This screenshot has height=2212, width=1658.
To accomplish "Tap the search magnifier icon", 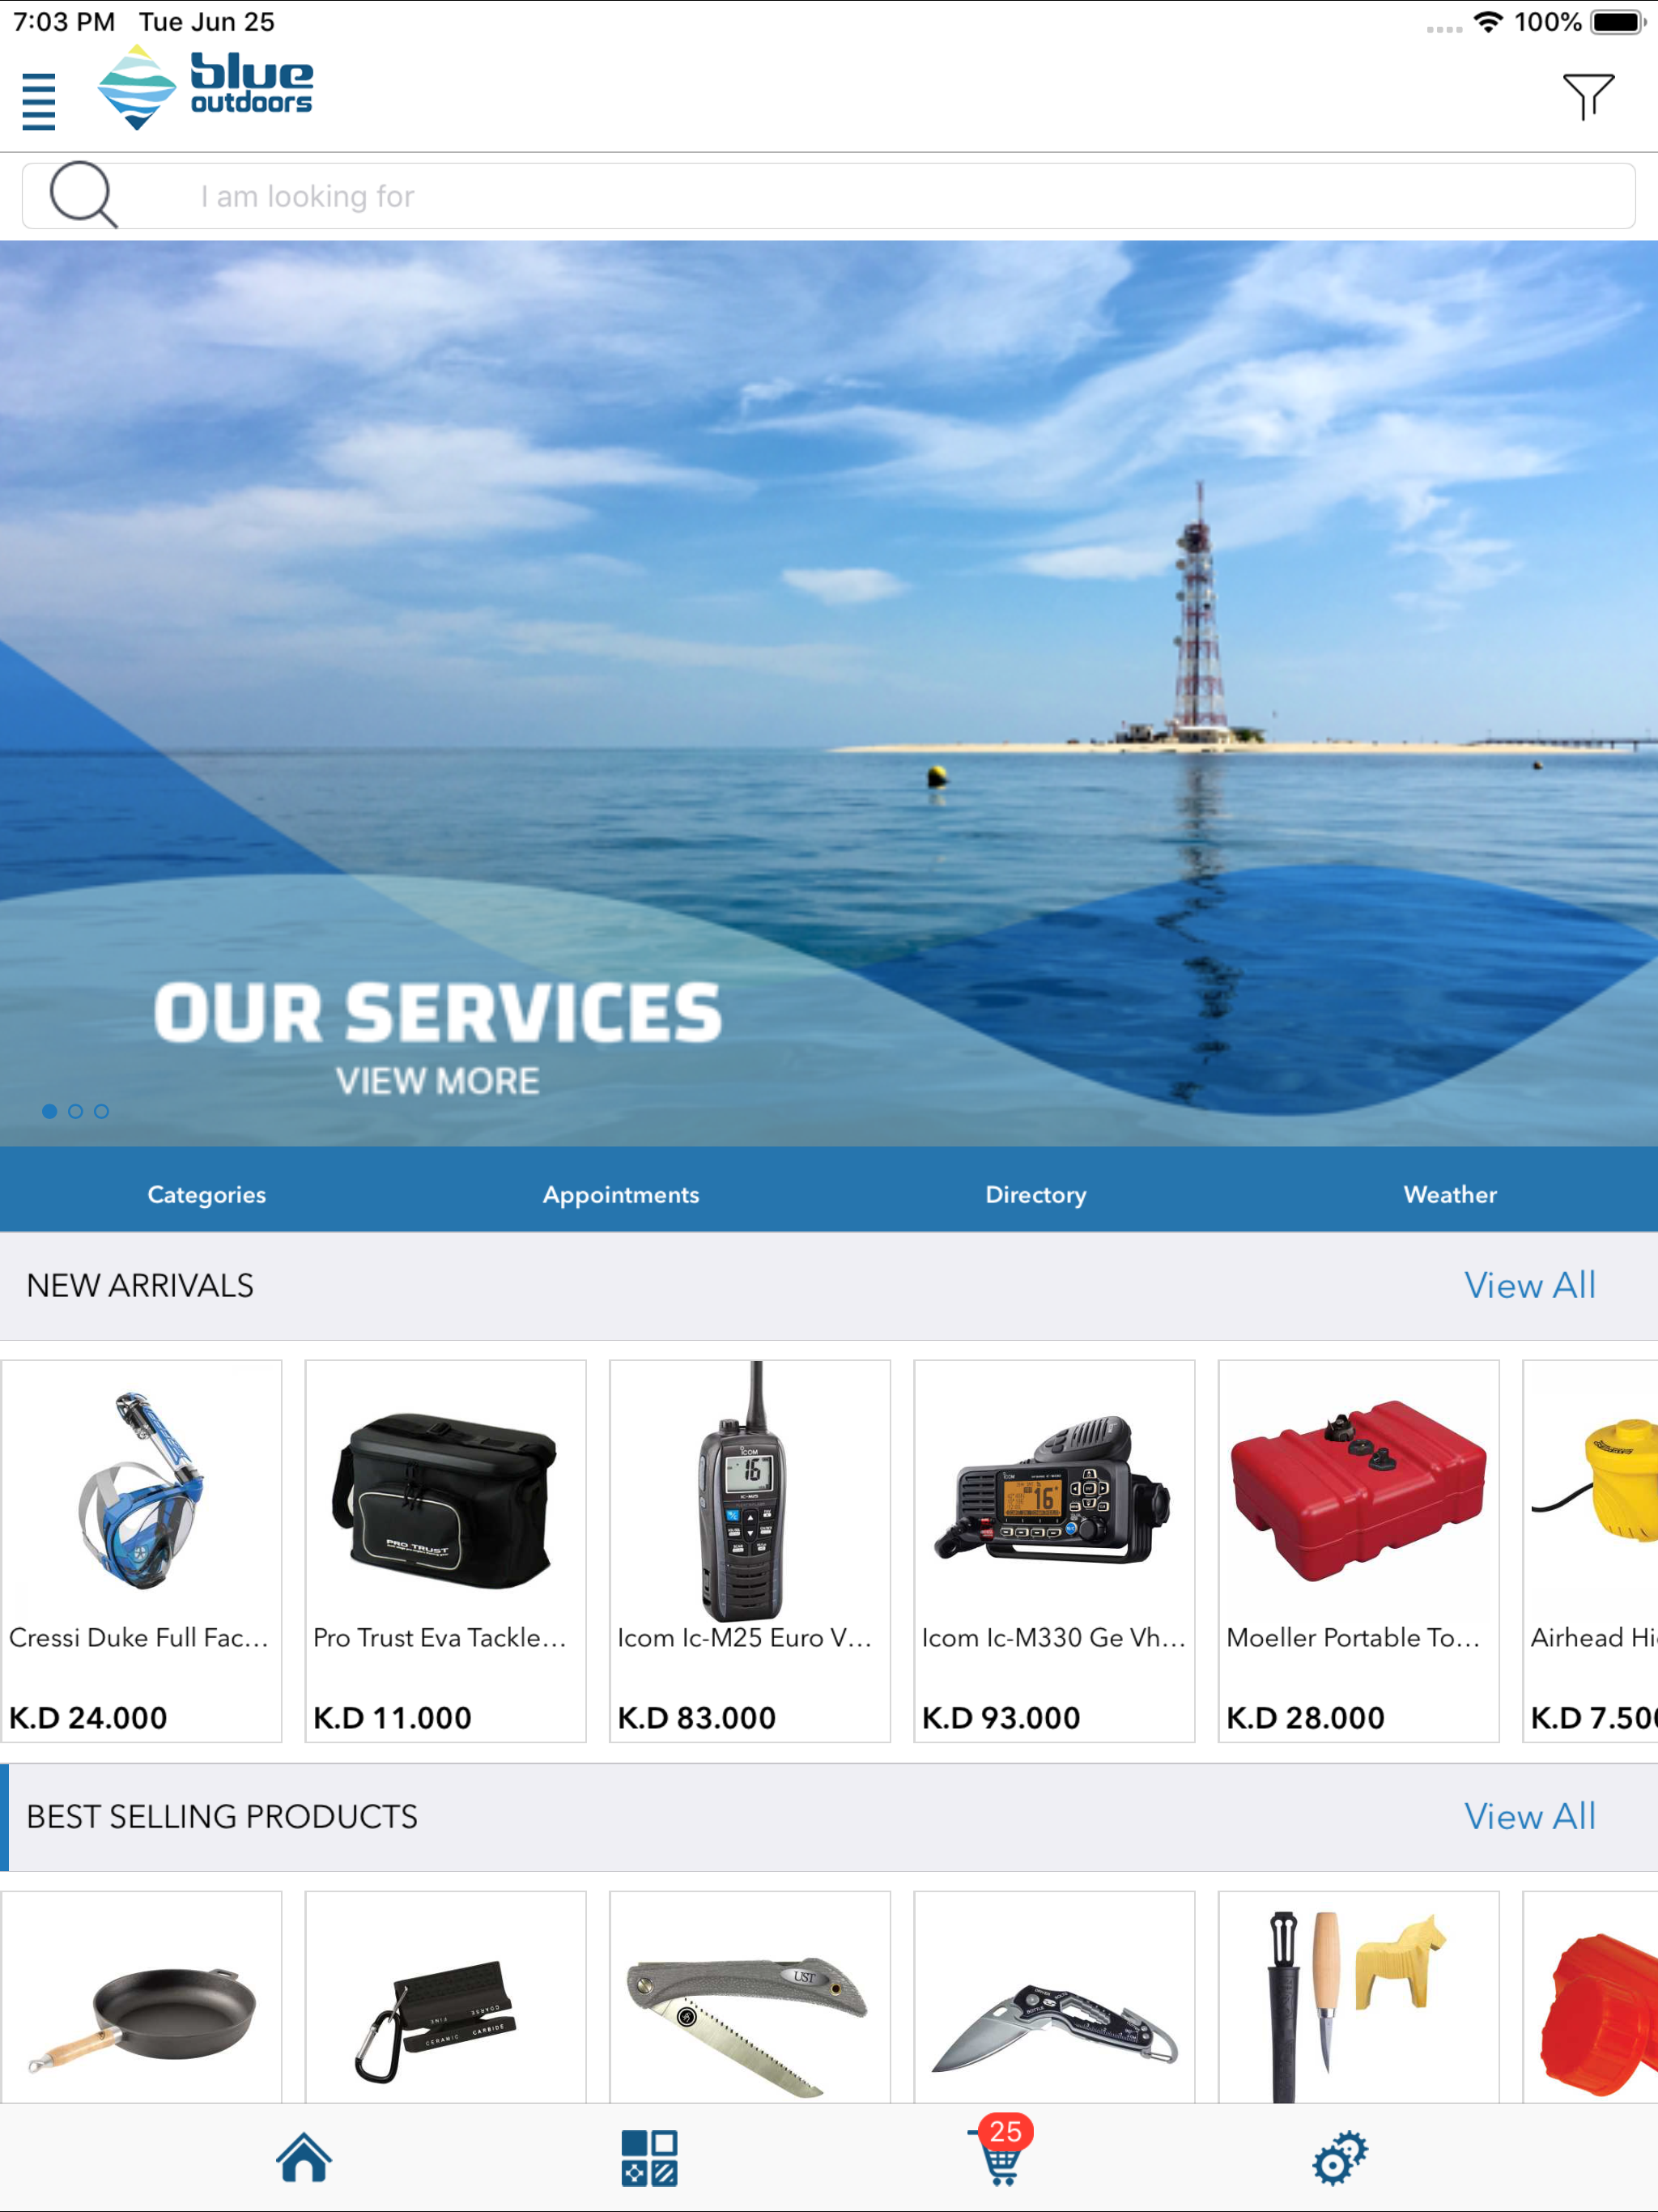I will tap(83, 194).
